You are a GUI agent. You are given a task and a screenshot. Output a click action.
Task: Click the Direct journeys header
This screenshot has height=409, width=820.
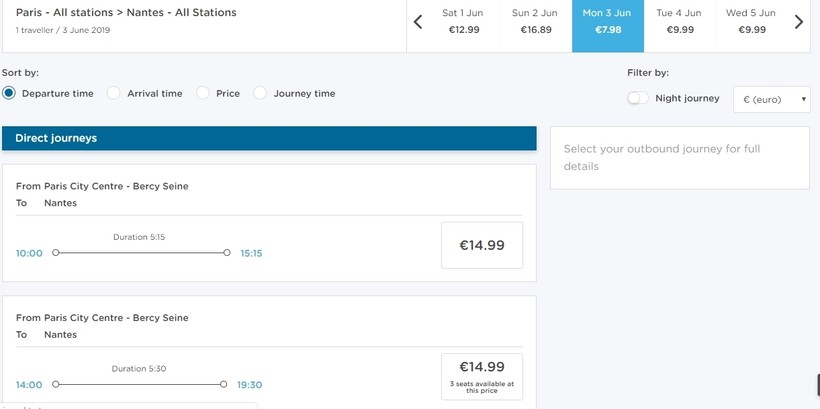coord(269,138)
